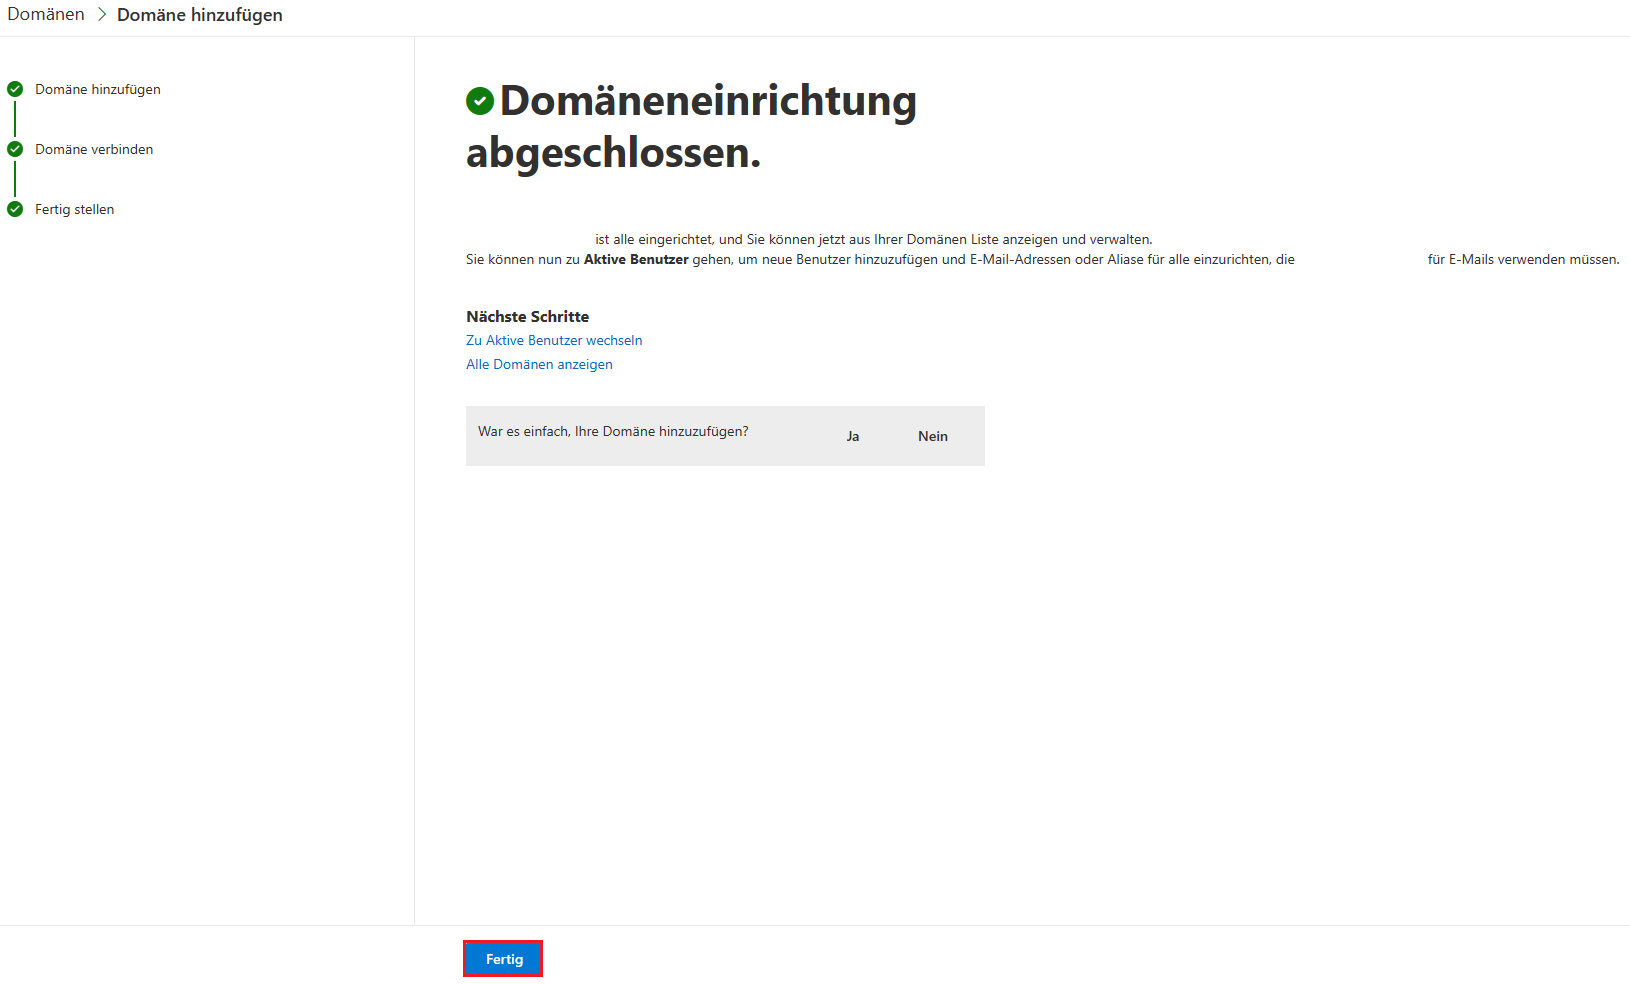
Task: Click the feedback question about adding the domain
Action: 613,431
